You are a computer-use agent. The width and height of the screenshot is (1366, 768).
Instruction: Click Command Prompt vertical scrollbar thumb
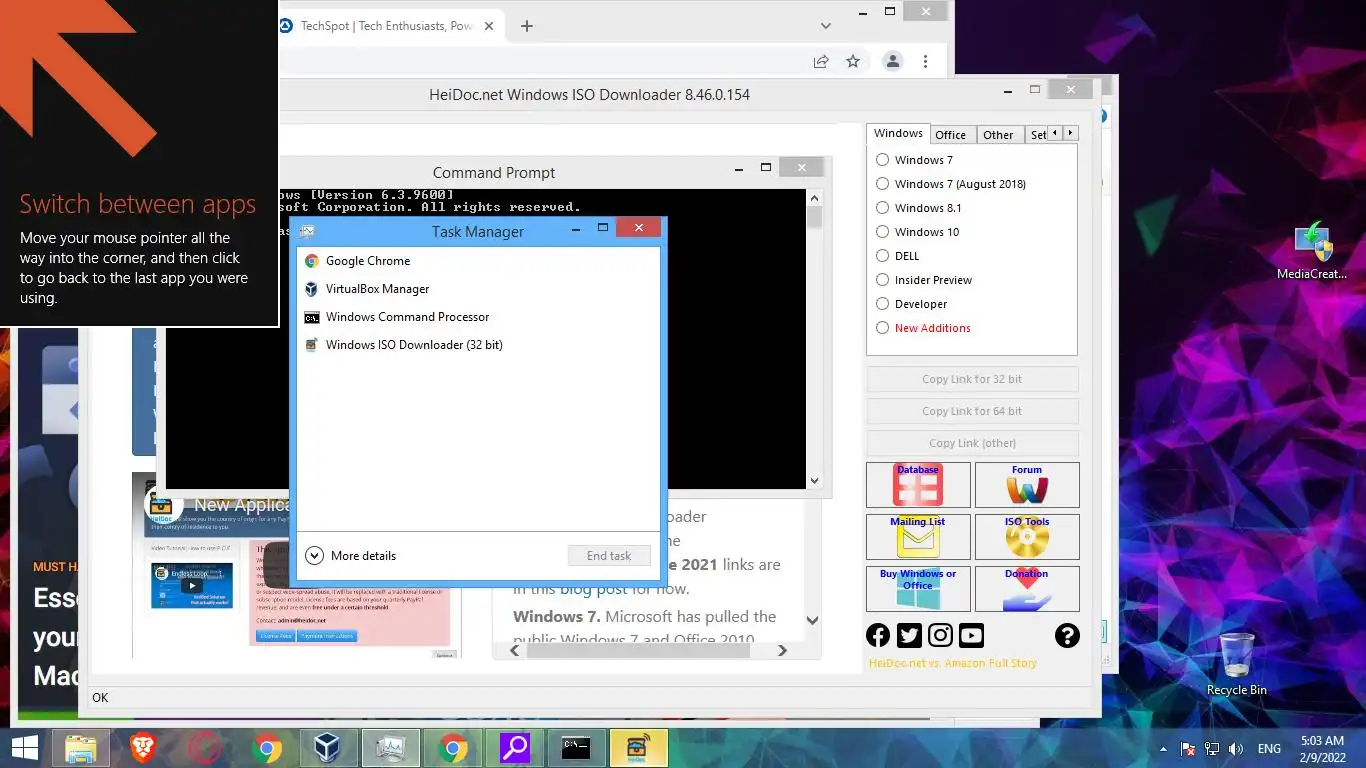click(x=814, y=217)
